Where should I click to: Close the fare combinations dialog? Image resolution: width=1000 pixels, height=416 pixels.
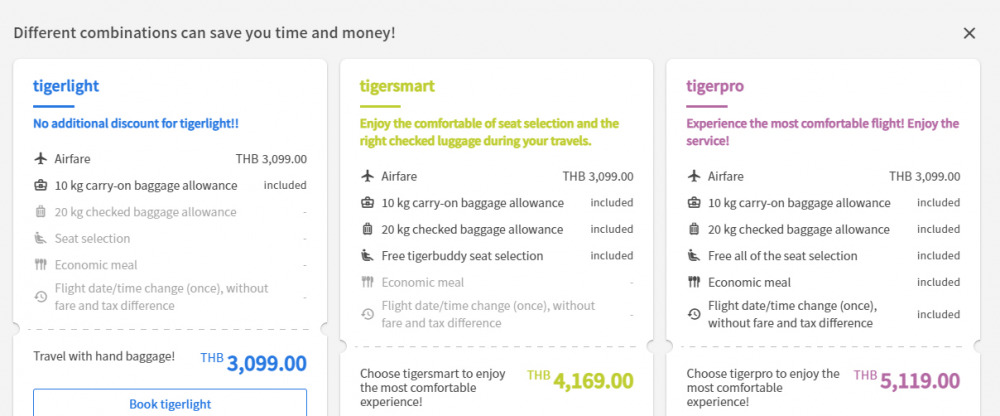[969, 33]
